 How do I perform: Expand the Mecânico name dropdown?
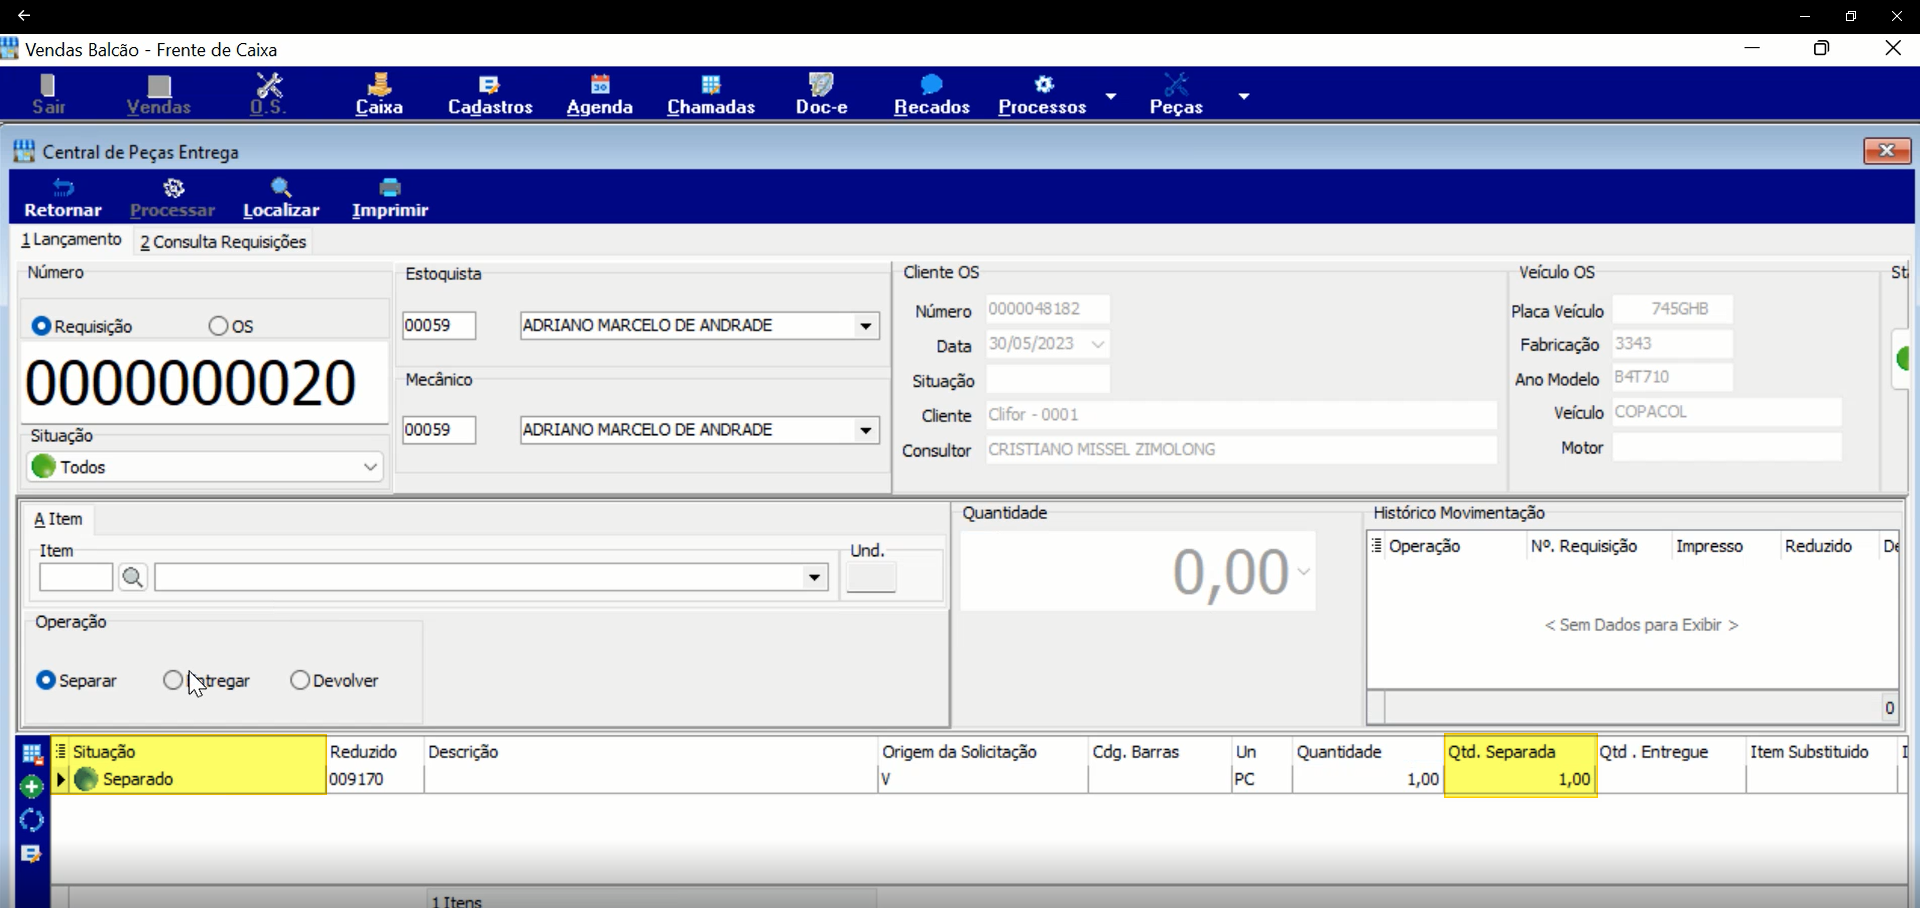coord(865,430)
